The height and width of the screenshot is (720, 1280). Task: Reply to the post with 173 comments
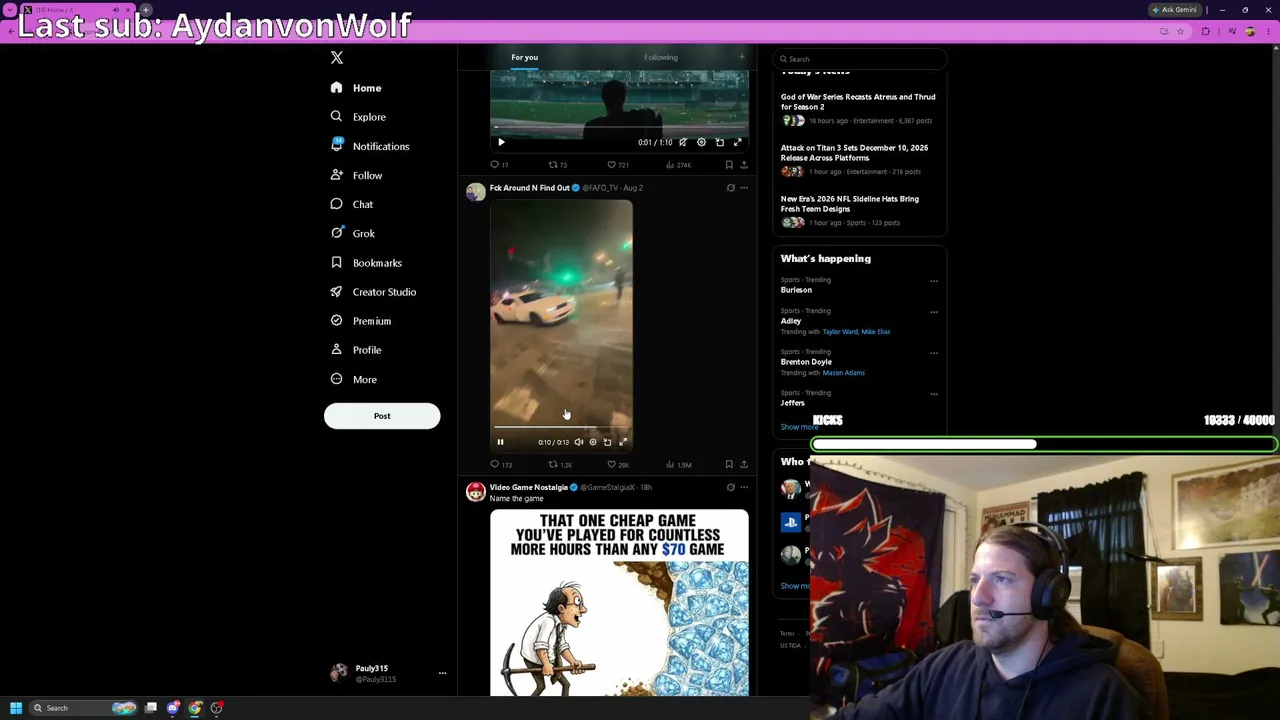pos(501,465)
